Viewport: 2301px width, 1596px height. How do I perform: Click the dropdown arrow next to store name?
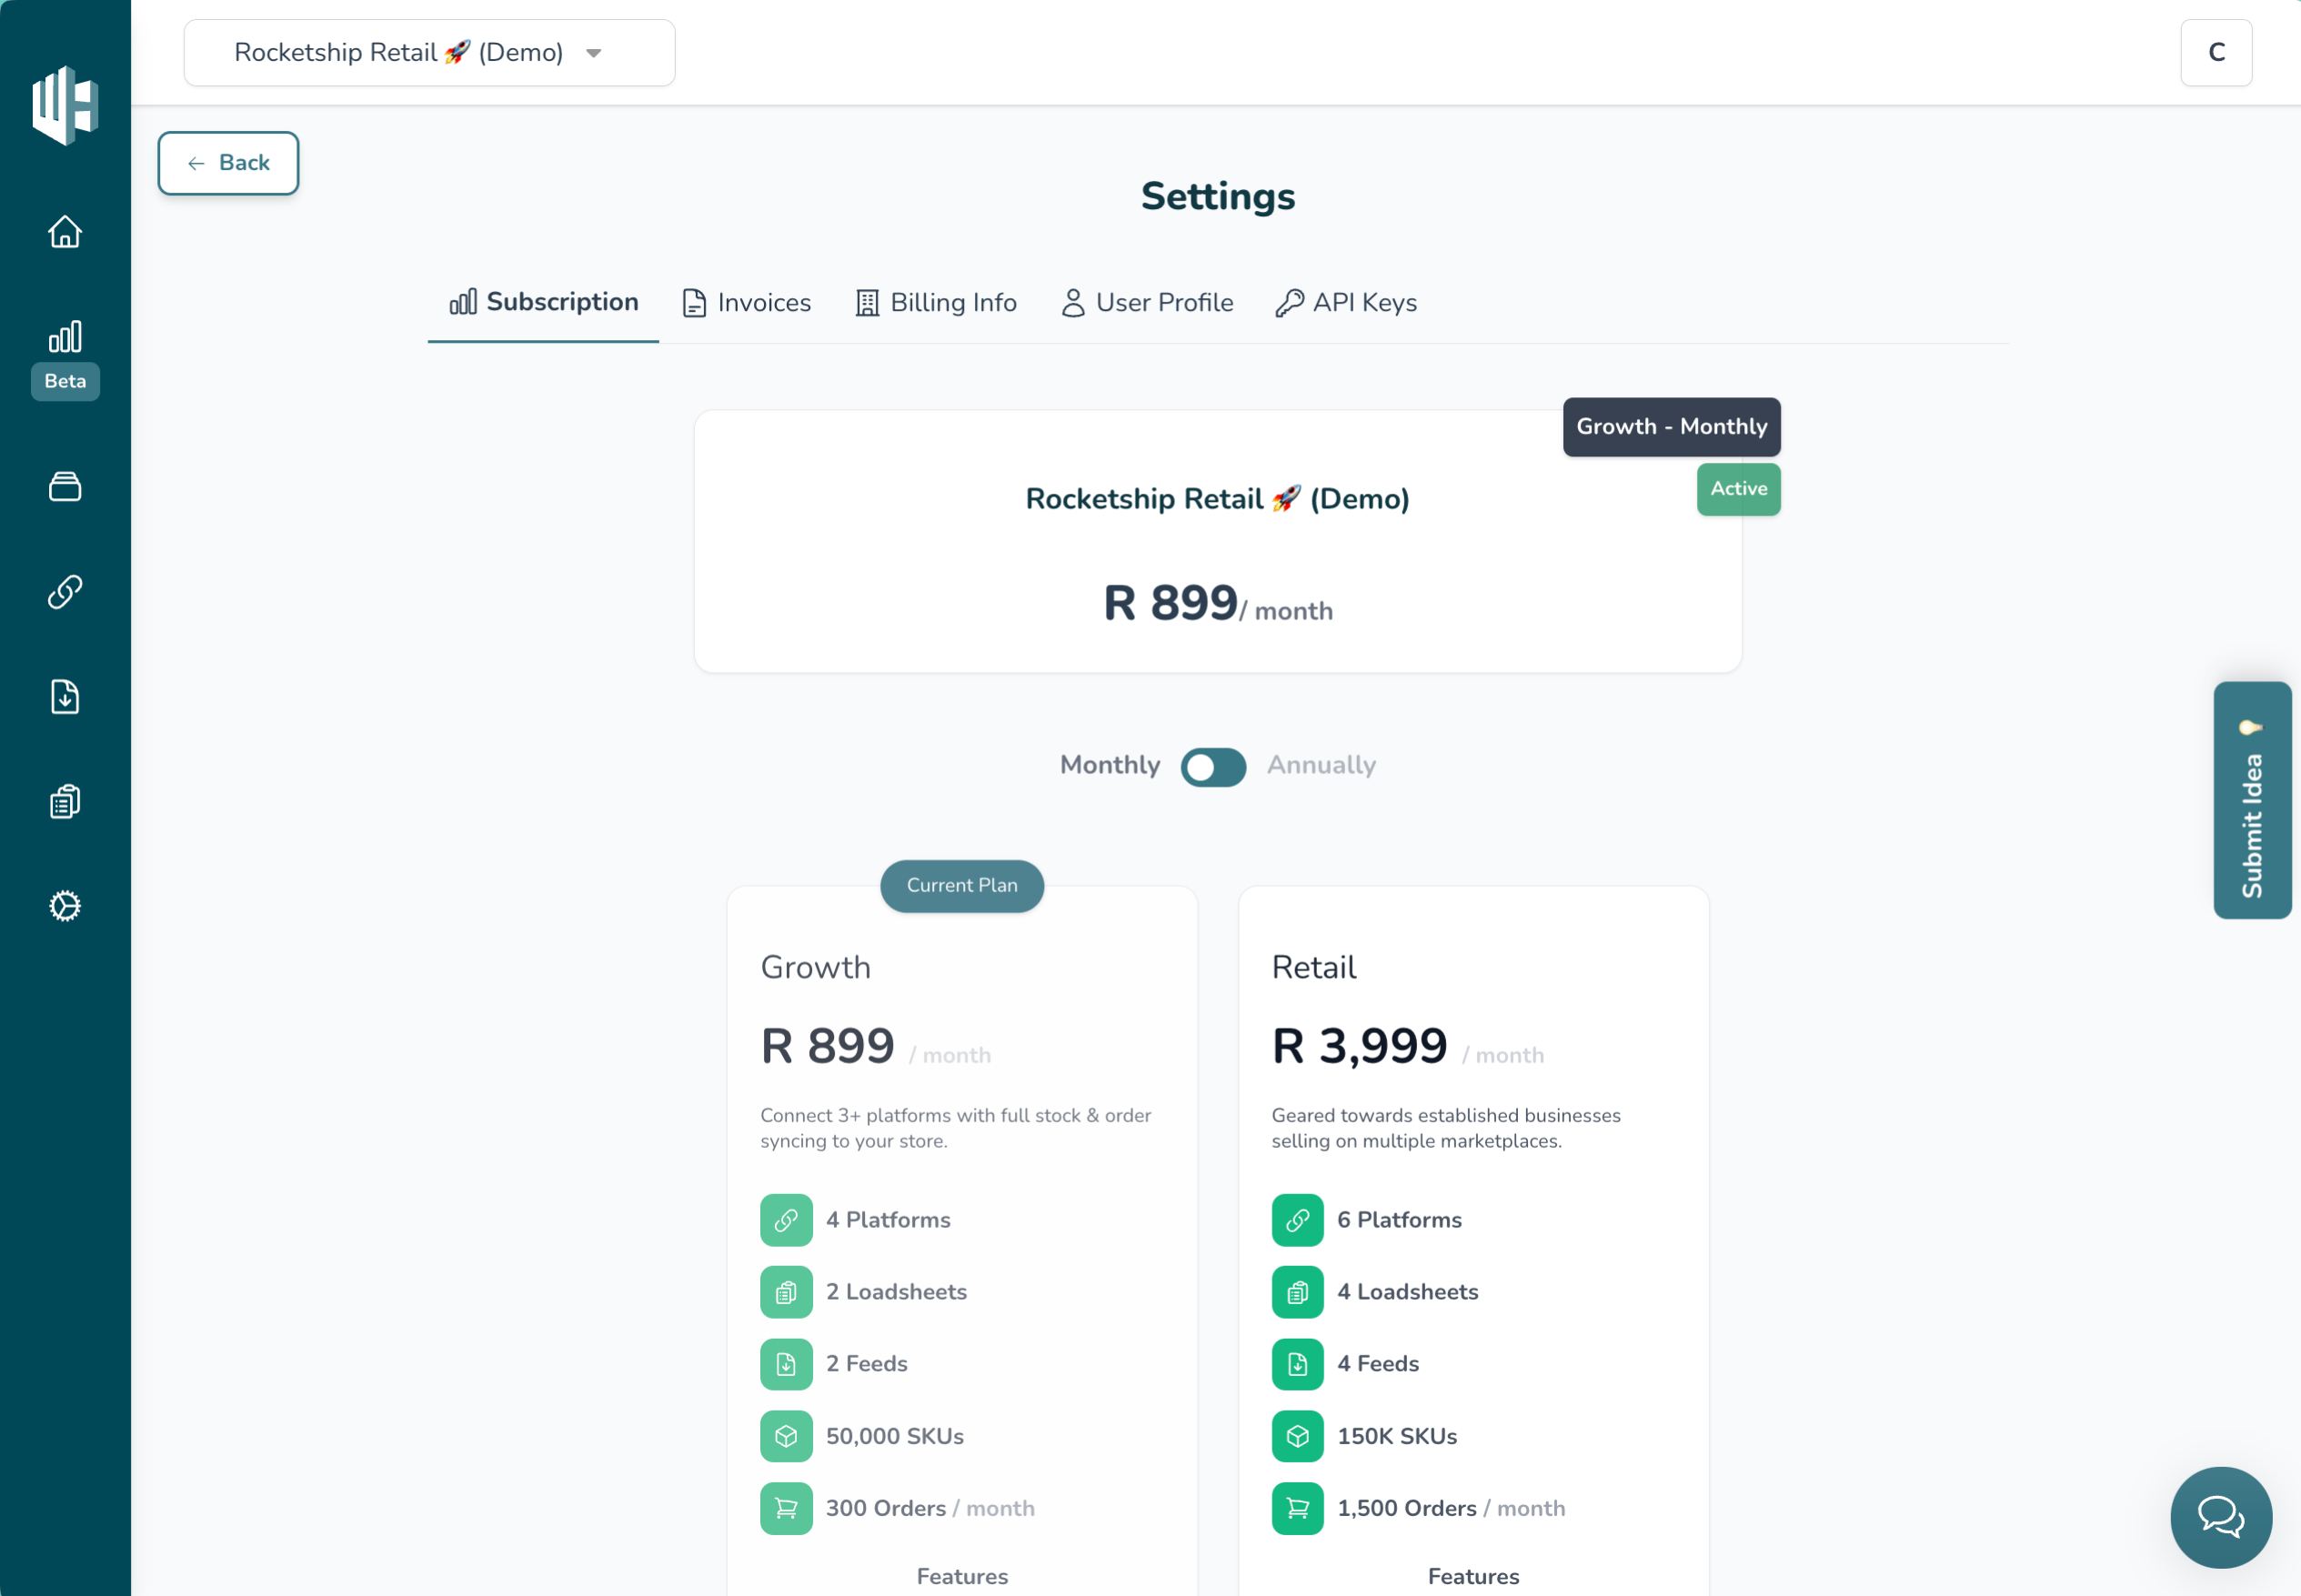pyautogui.click(x=594, y=54)
